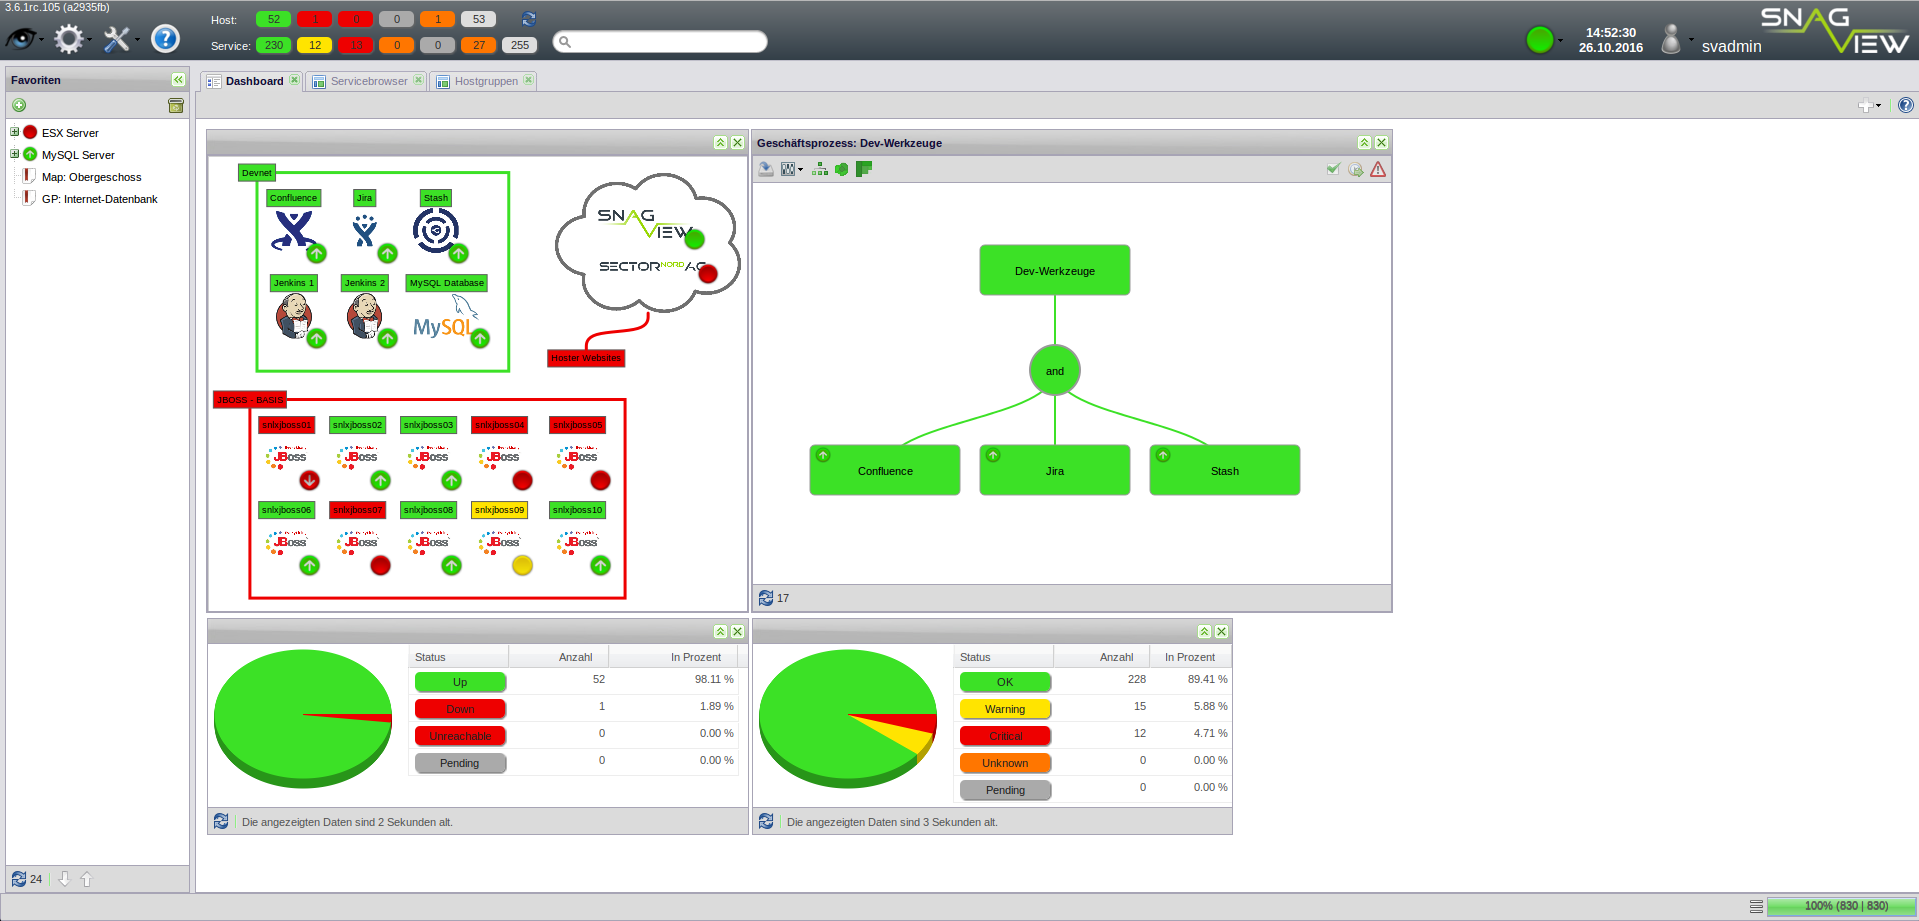Click the favorites refresh icon showing 24
Screen dimensions: 1919x921
[19, 879]
